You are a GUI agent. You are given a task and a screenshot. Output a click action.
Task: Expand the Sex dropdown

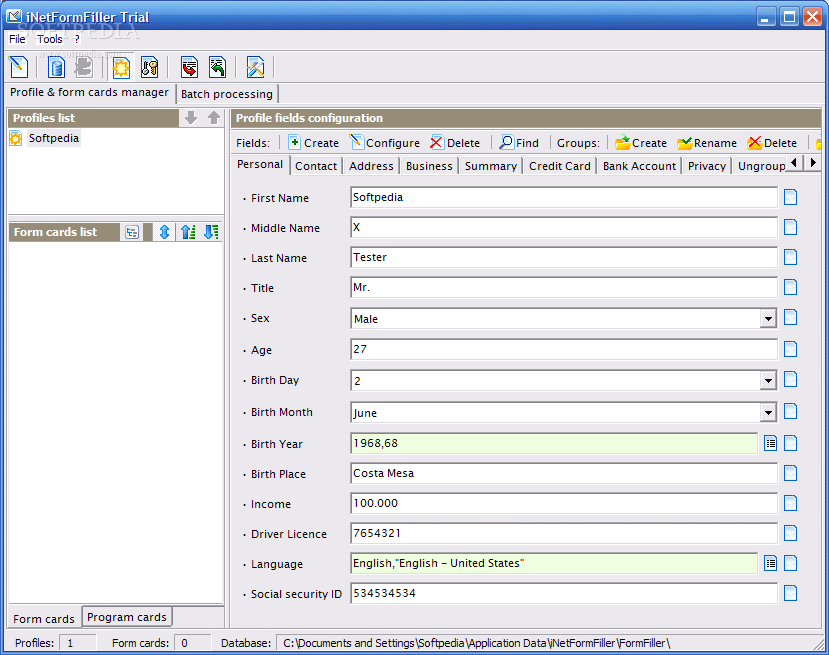click(768, 319)
